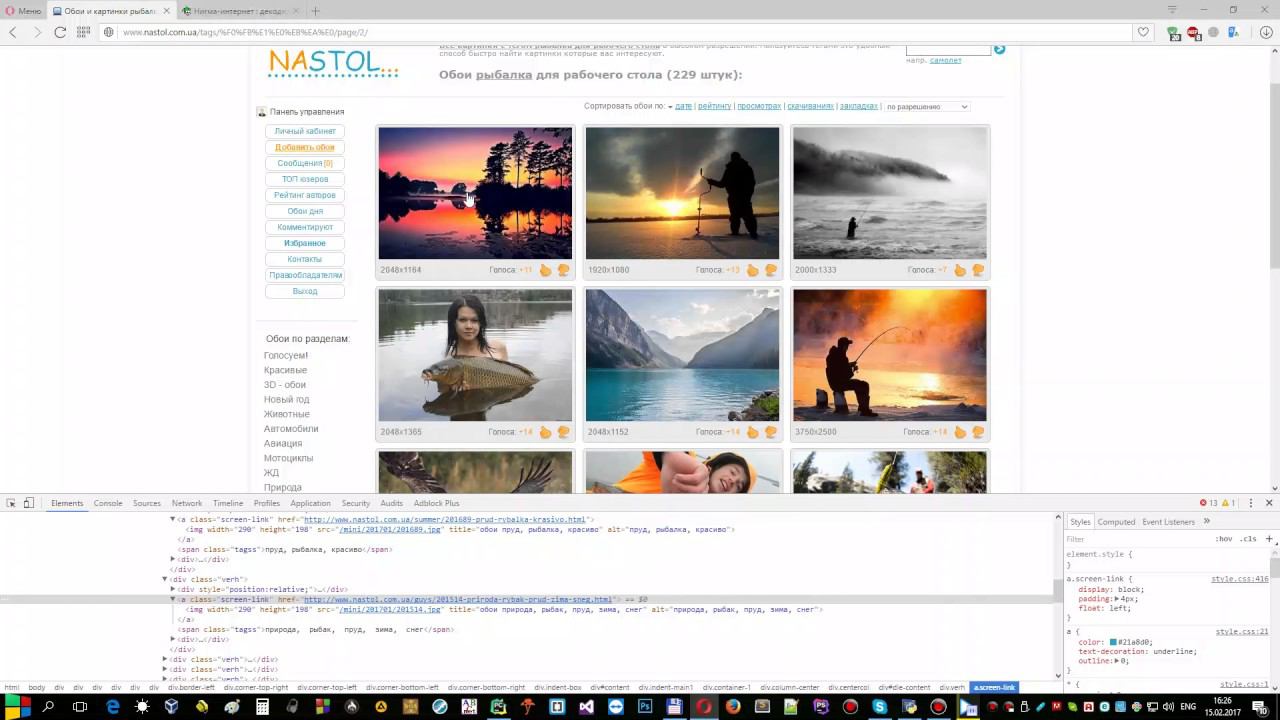Click 'Выход' sidebar button
This screenshot has height=720, width=1280.
305,291
